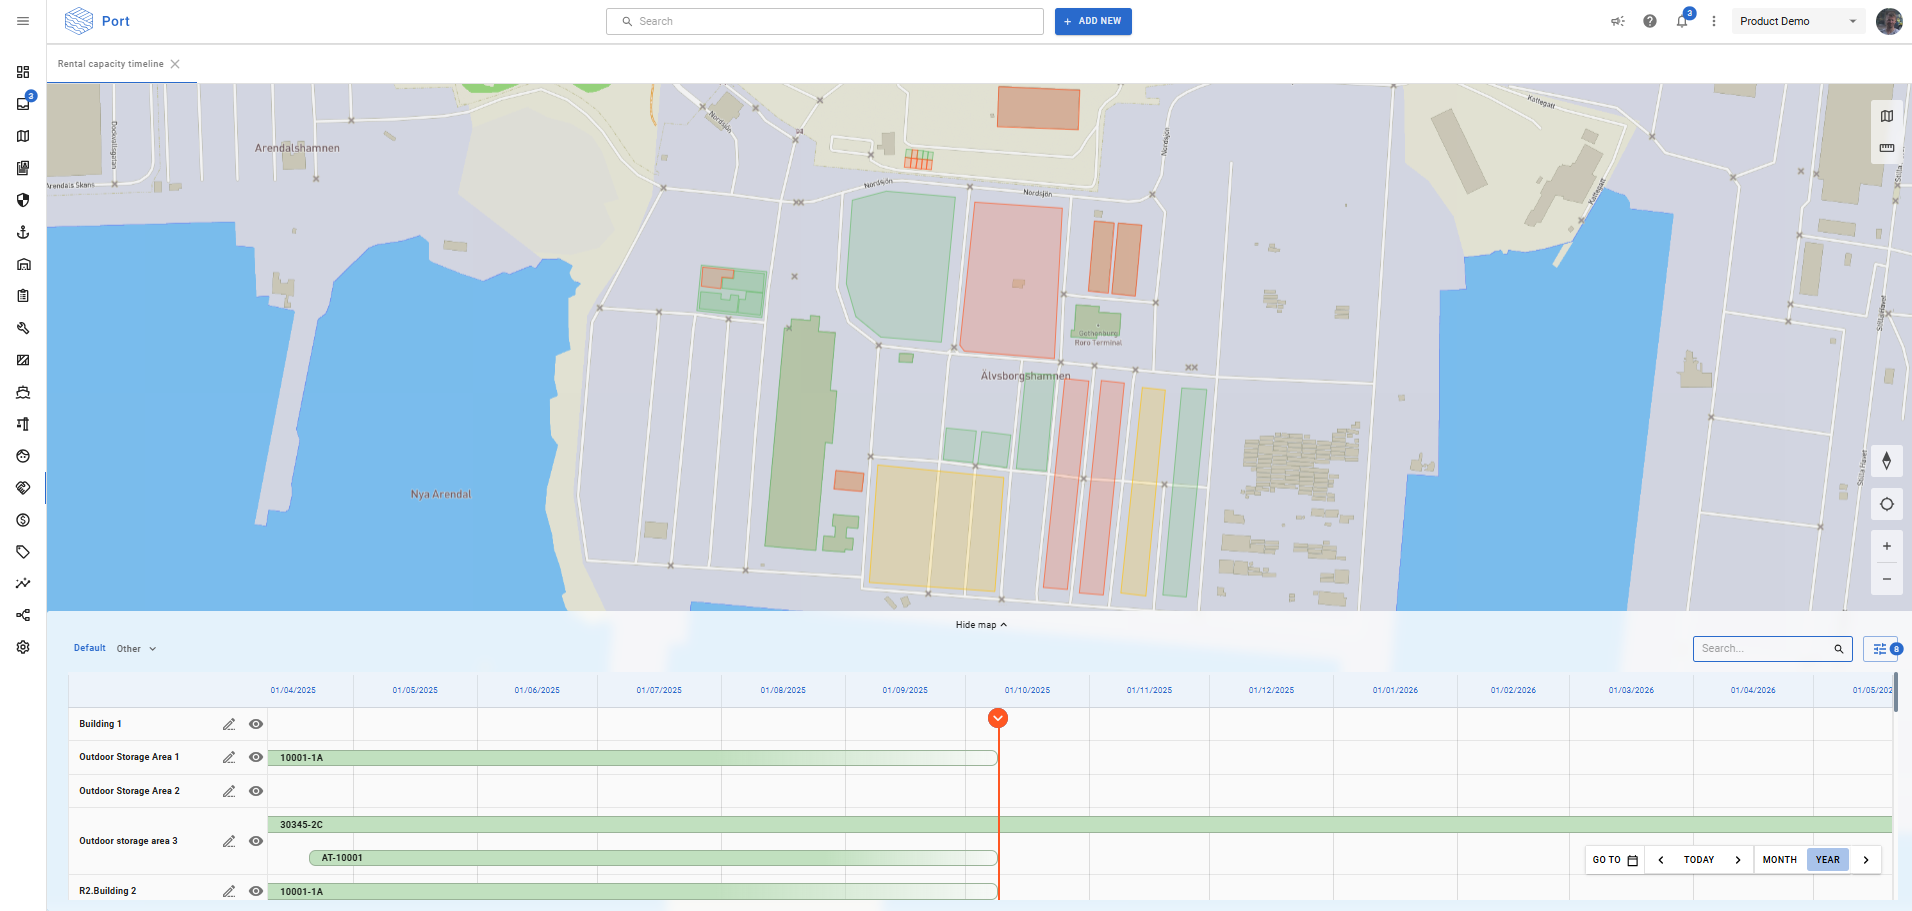1912x911 pixels.
Task: Click the ADD NEW button
Action: [1093, 21]
